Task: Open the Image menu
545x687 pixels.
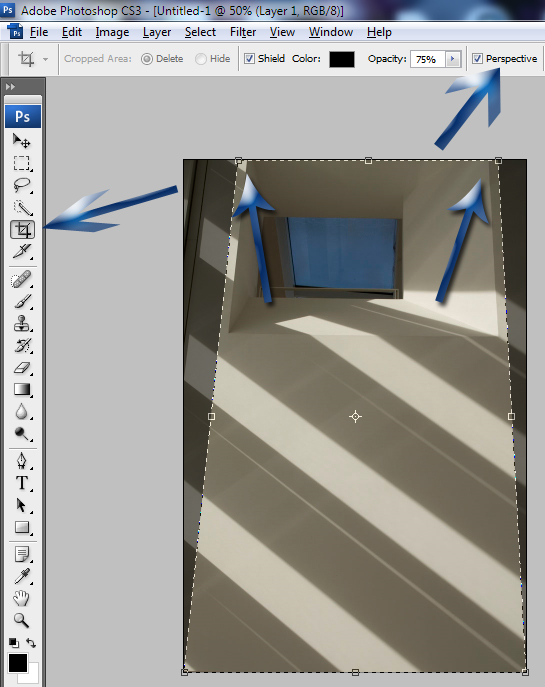Action: 112,32
